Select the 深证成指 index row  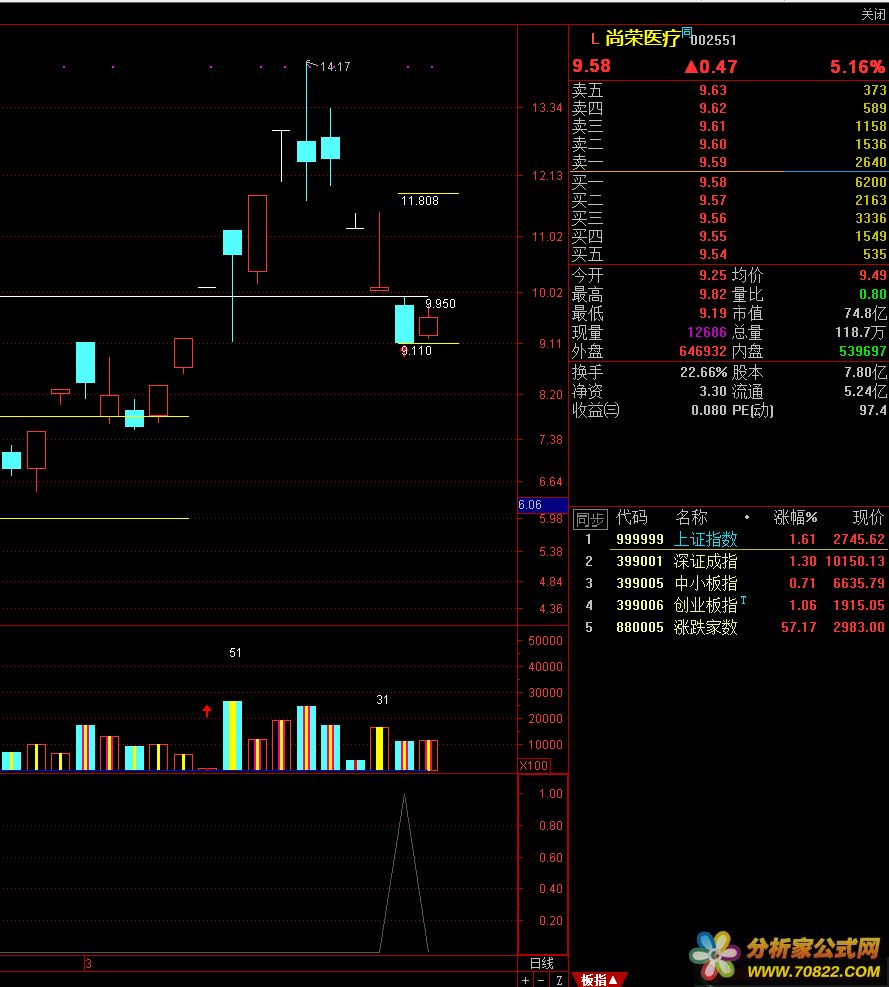[x=705, y=561]
